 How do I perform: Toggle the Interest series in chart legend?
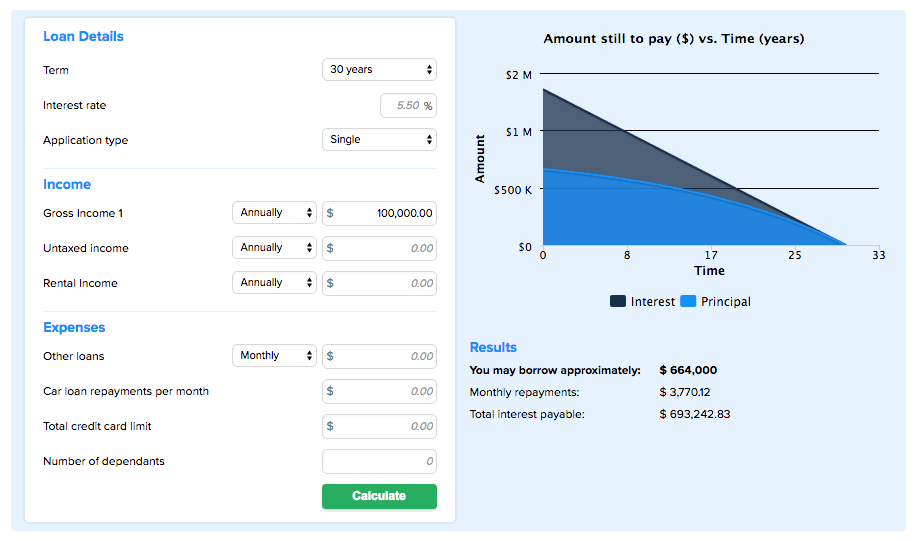point(652,302)
